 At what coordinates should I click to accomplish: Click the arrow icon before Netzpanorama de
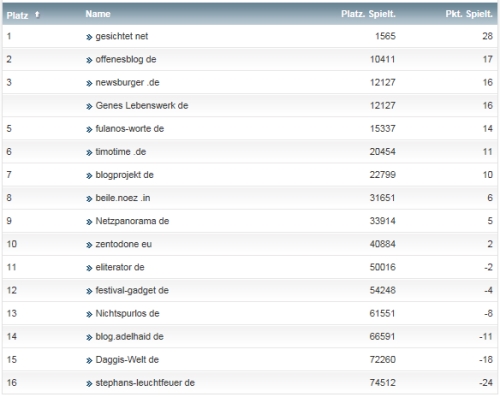point(89,222)
